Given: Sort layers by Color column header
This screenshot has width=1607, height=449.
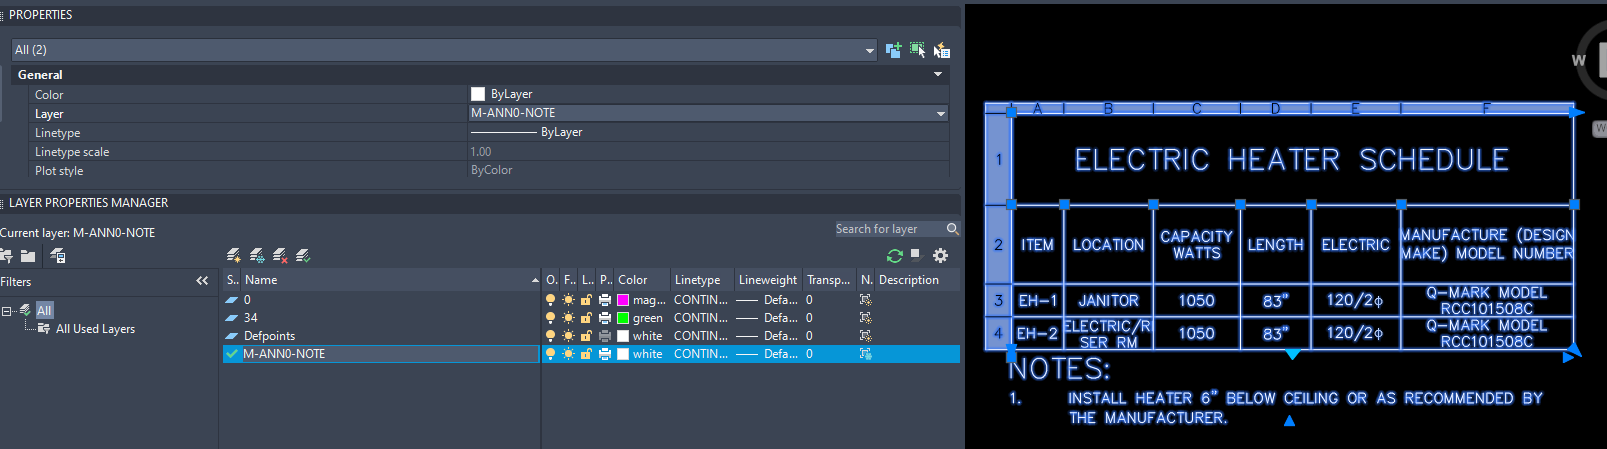Looking at the screenshot, I should [x=642, y=280].
